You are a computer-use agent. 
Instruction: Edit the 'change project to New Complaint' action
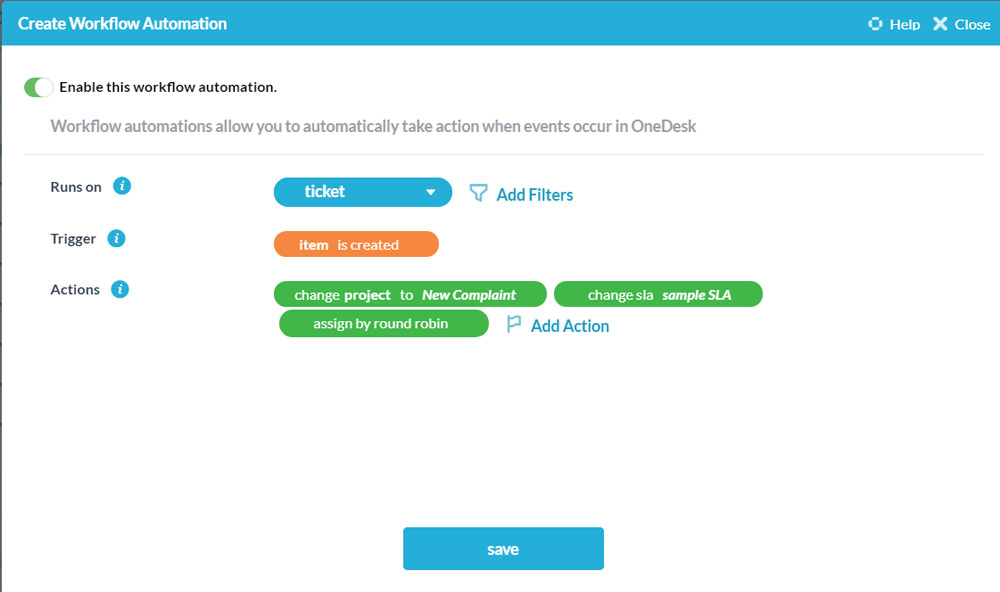410,295
